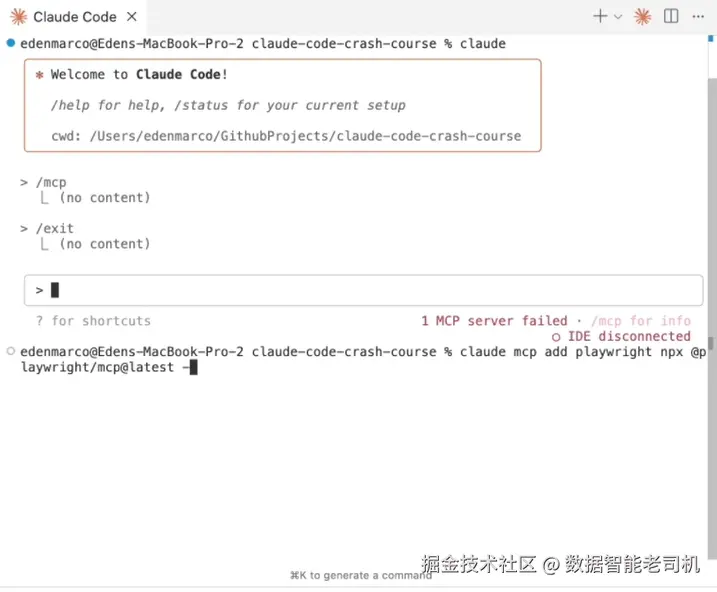Viewport: 717px width, 592px height.
Task: Click the hollow command status circle
Action: coord(11,351)
